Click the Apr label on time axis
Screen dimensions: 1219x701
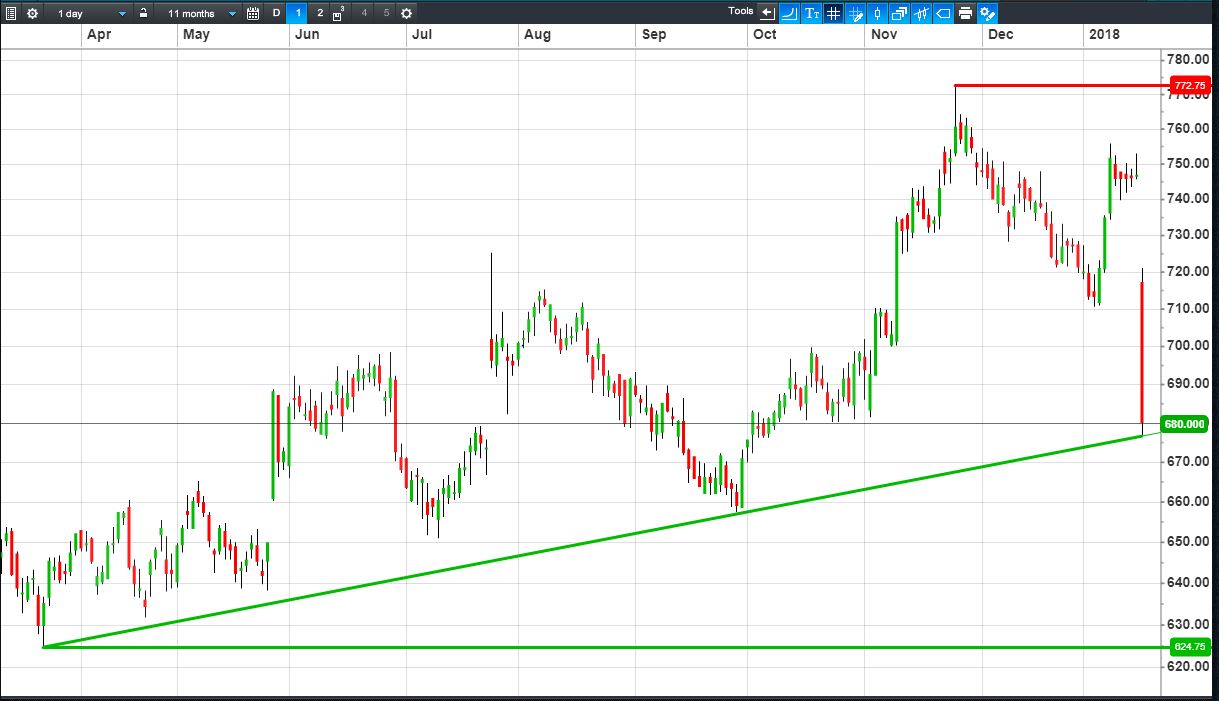[x=98, y=35]
